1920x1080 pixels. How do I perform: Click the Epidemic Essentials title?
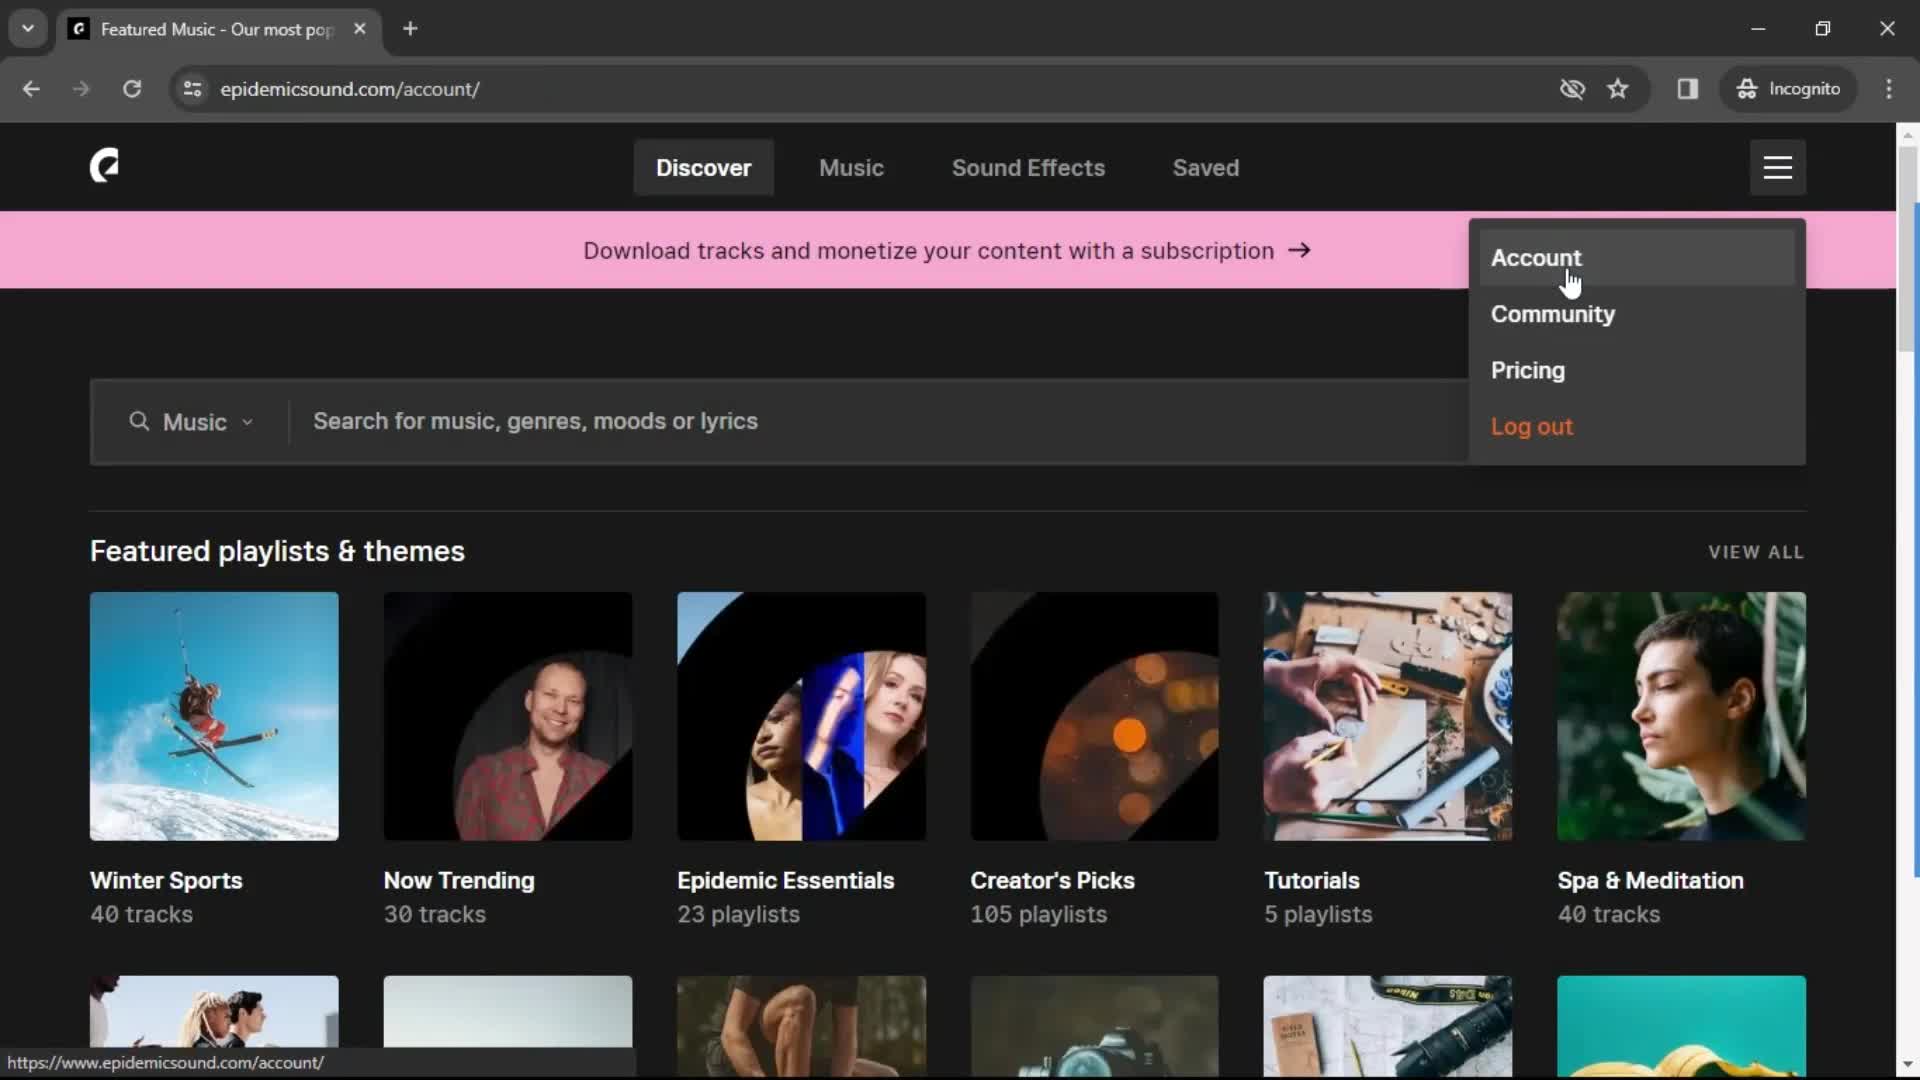coord(785,880)
